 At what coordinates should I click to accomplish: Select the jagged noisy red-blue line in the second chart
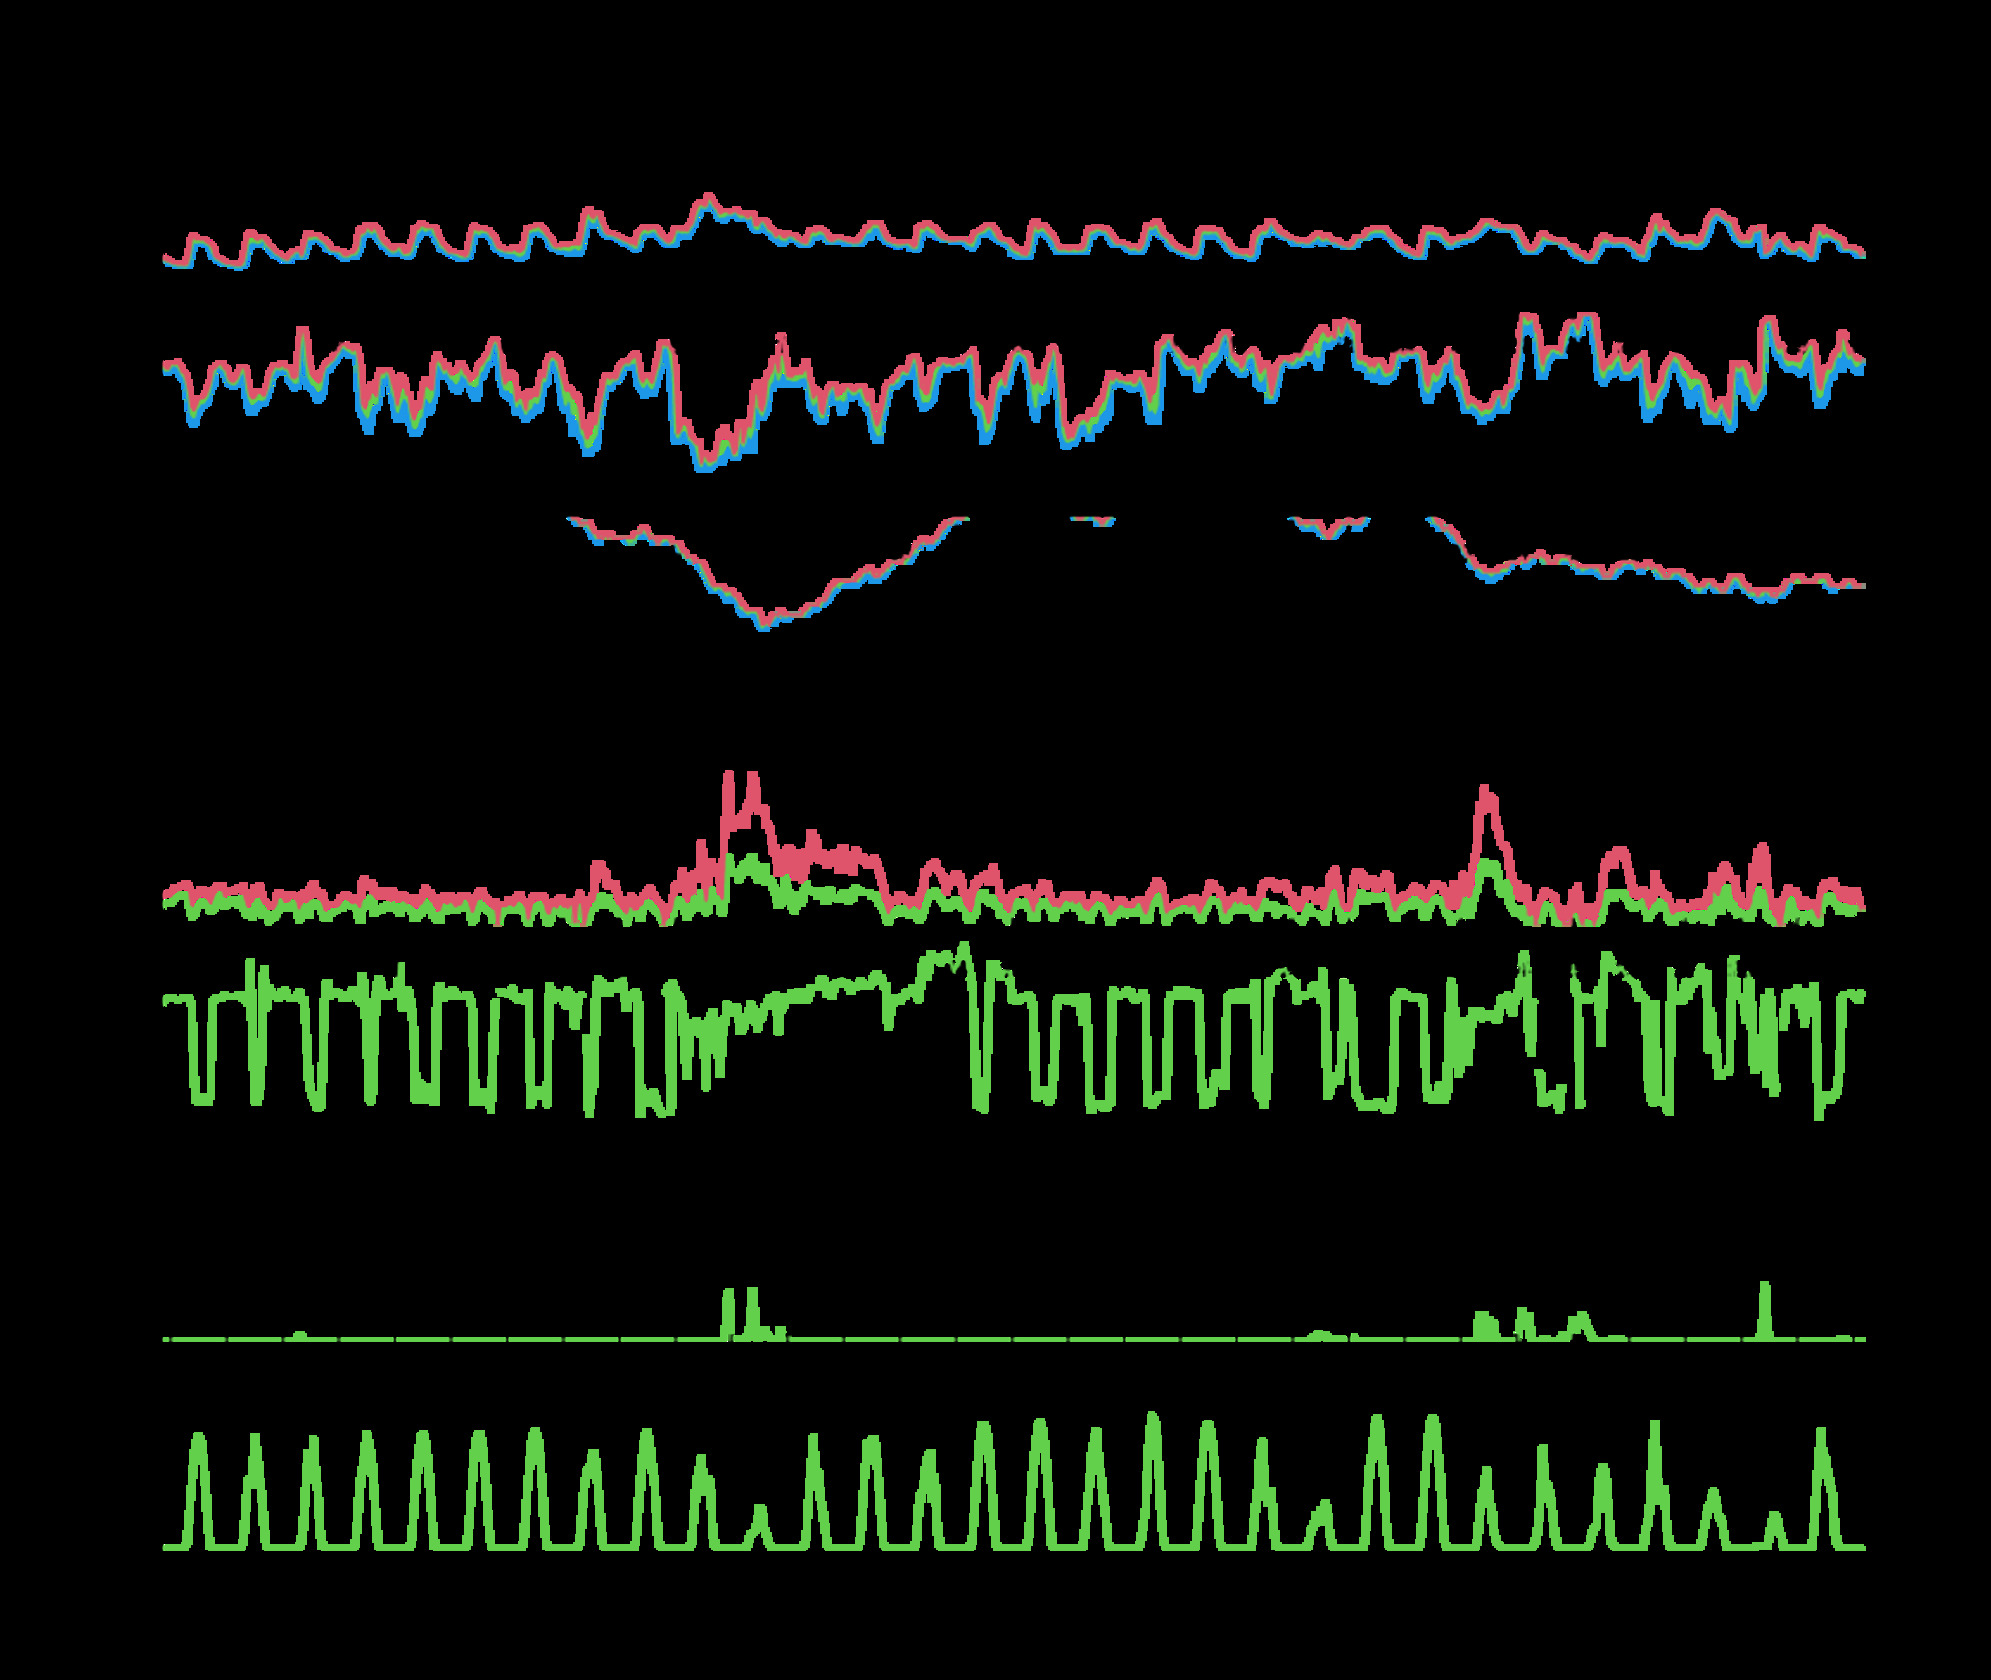[x=1014, y=391]
